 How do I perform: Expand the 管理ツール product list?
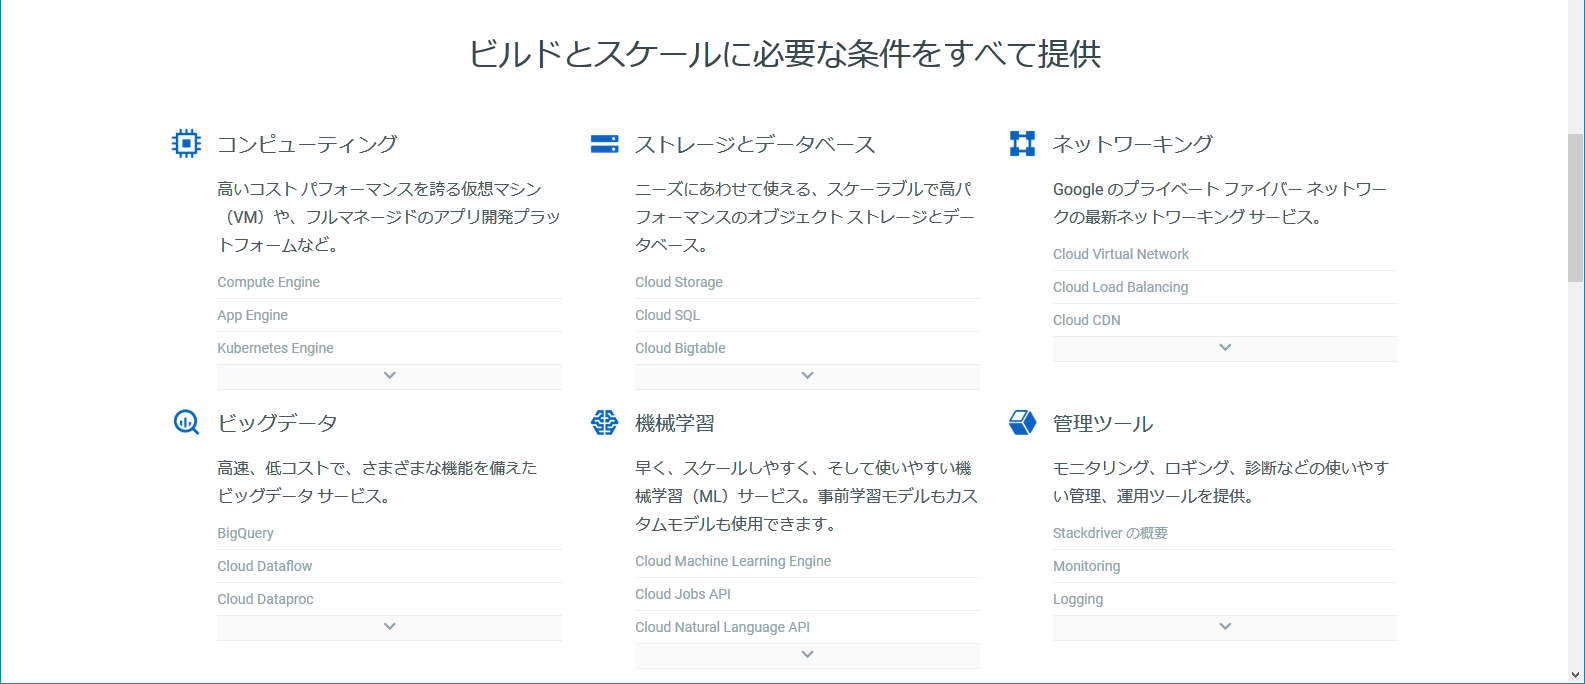point(1225,627)
